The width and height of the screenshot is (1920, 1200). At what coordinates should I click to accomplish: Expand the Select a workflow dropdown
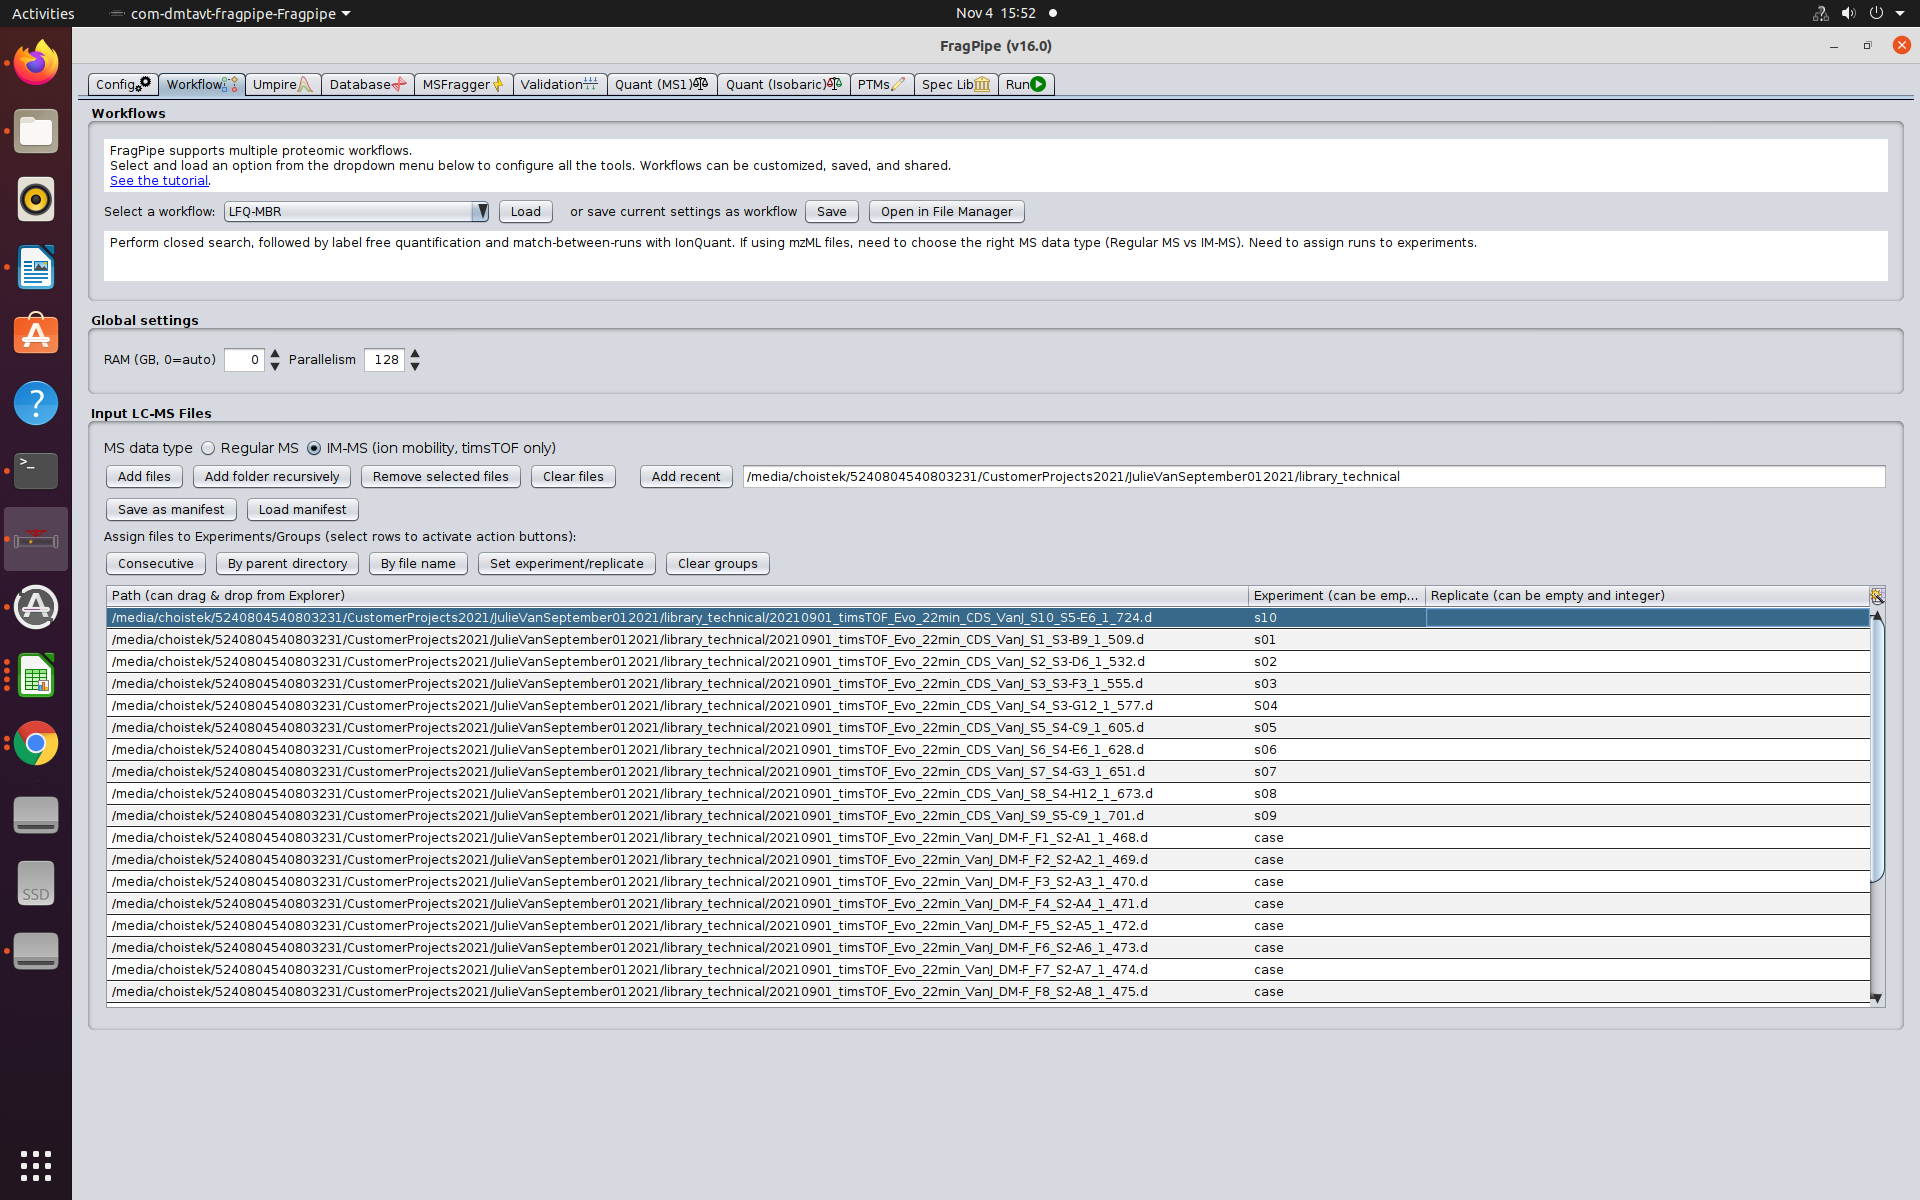(481, 211)
